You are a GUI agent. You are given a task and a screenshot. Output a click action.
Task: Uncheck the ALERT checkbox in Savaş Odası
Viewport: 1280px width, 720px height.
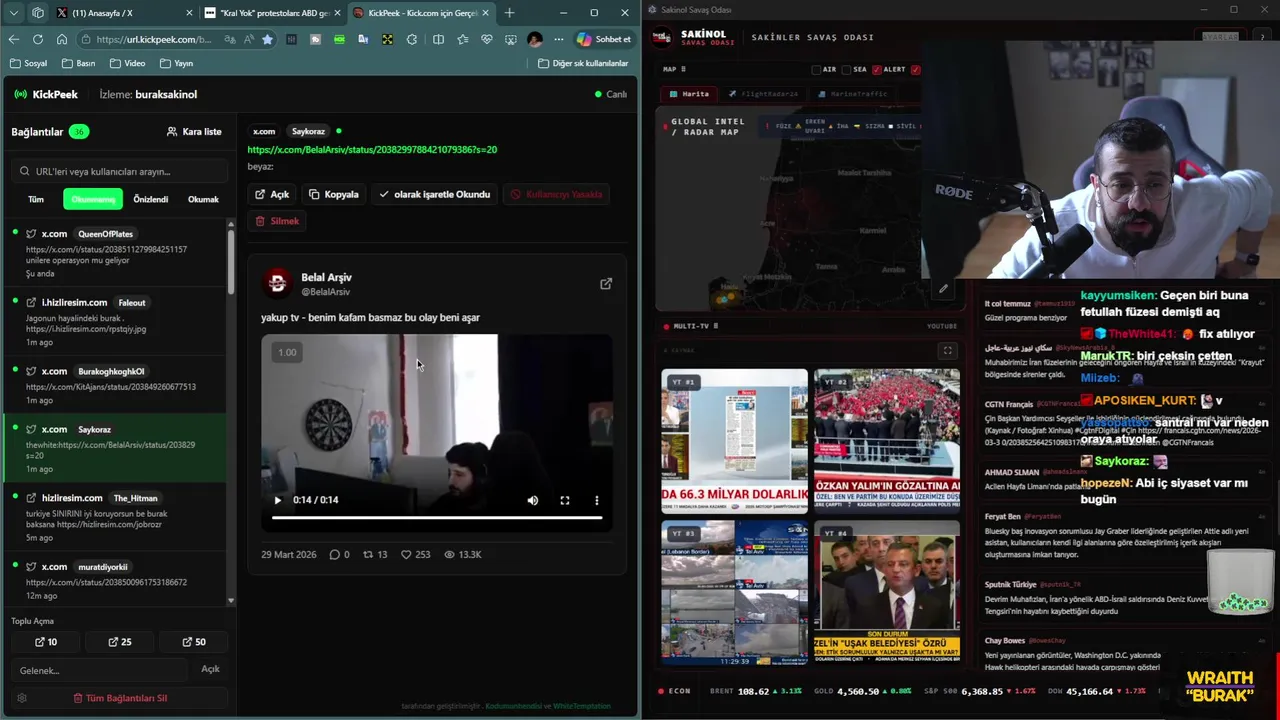coord(877,70)
